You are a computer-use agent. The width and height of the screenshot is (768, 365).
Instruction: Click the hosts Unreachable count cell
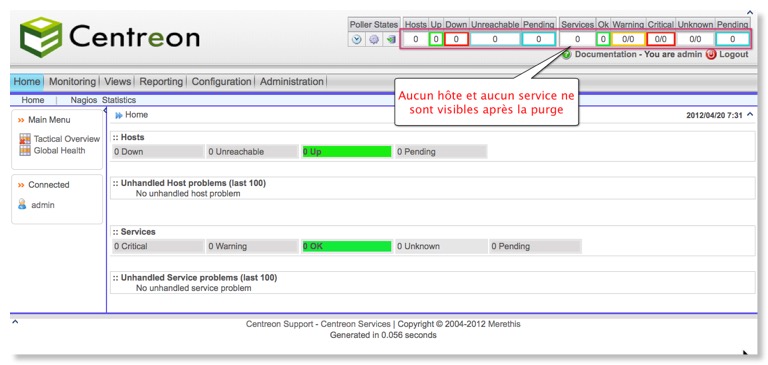pos(495,39)
